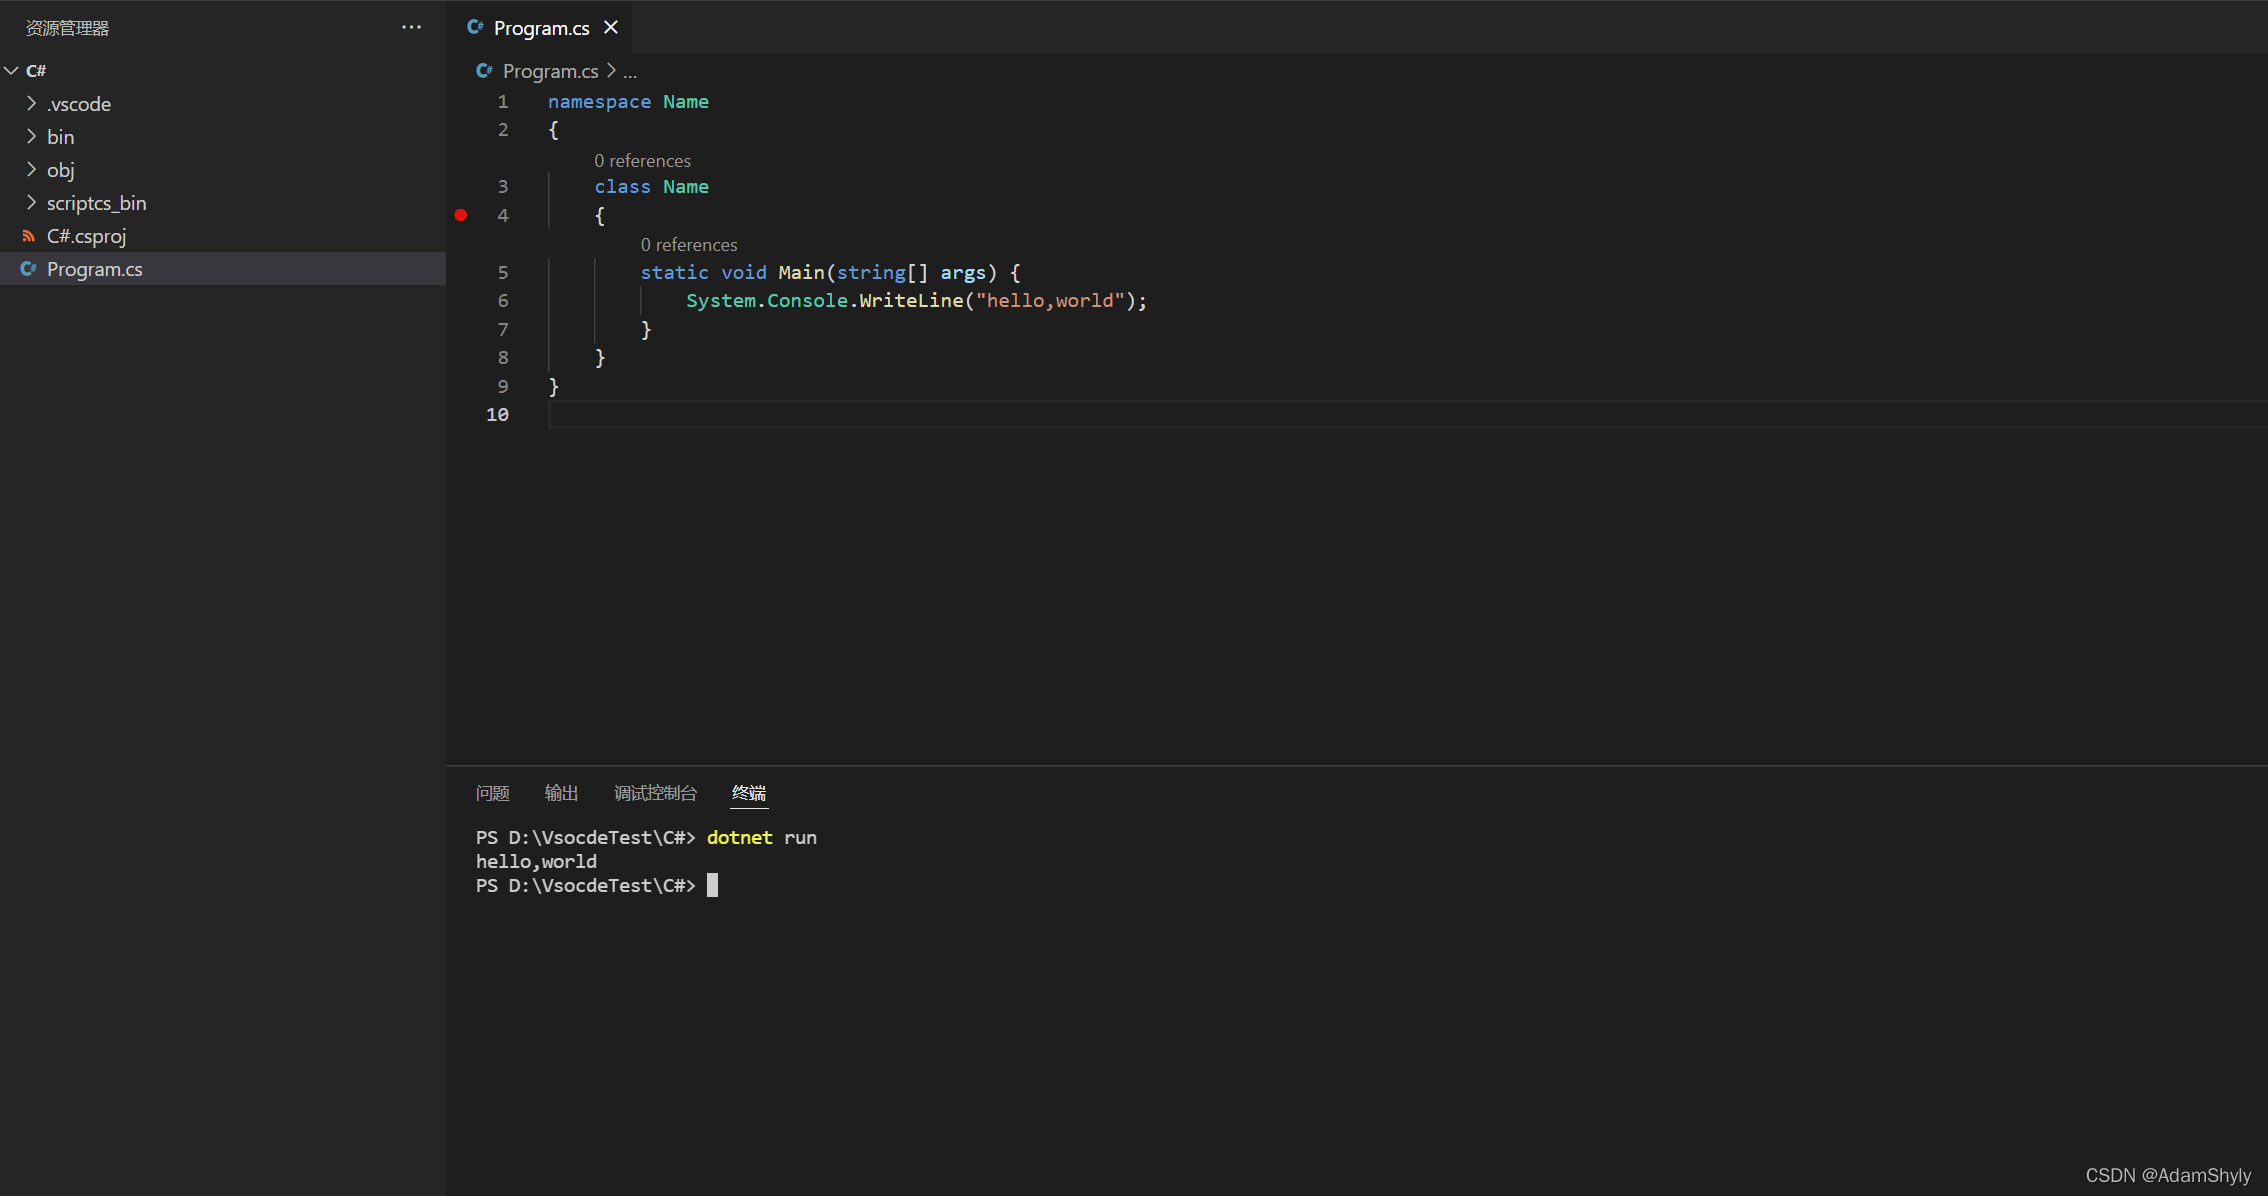Click the C# icon on the Program.cs tab
This screenshot has width=2268, height=1196.
475,27
